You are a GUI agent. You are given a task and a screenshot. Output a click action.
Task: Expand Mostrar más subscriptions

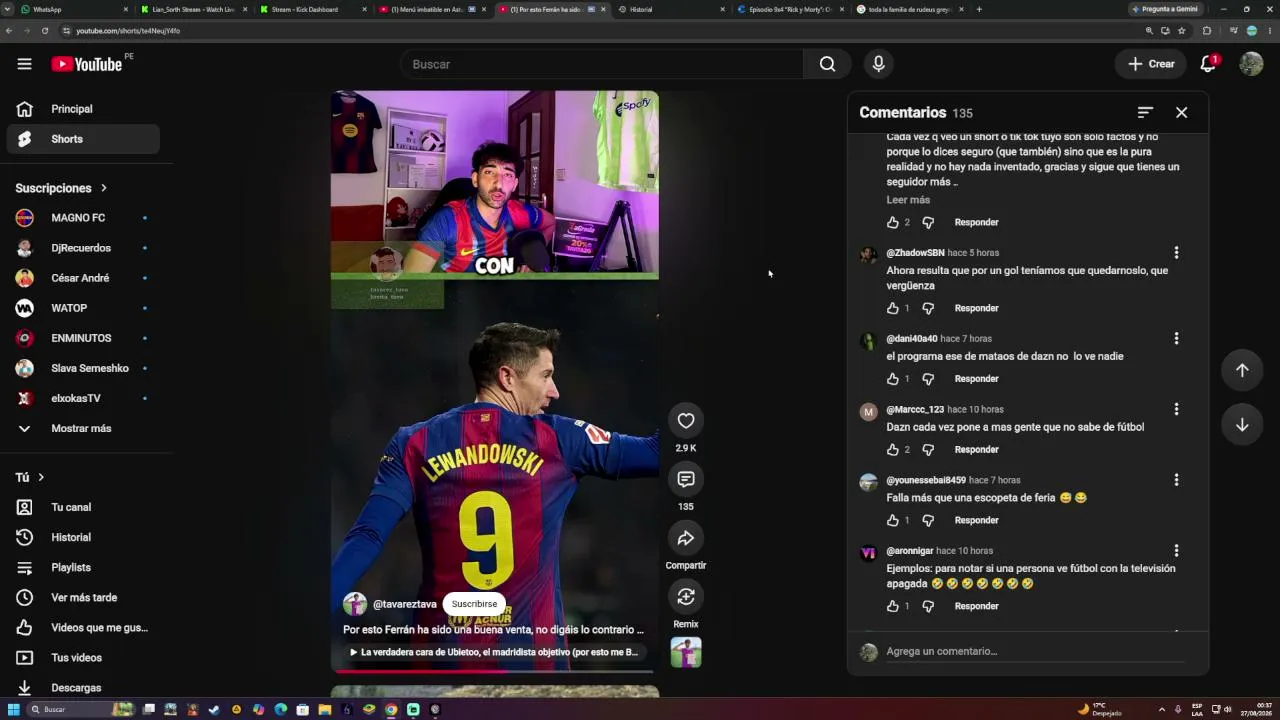coord(83,428)
